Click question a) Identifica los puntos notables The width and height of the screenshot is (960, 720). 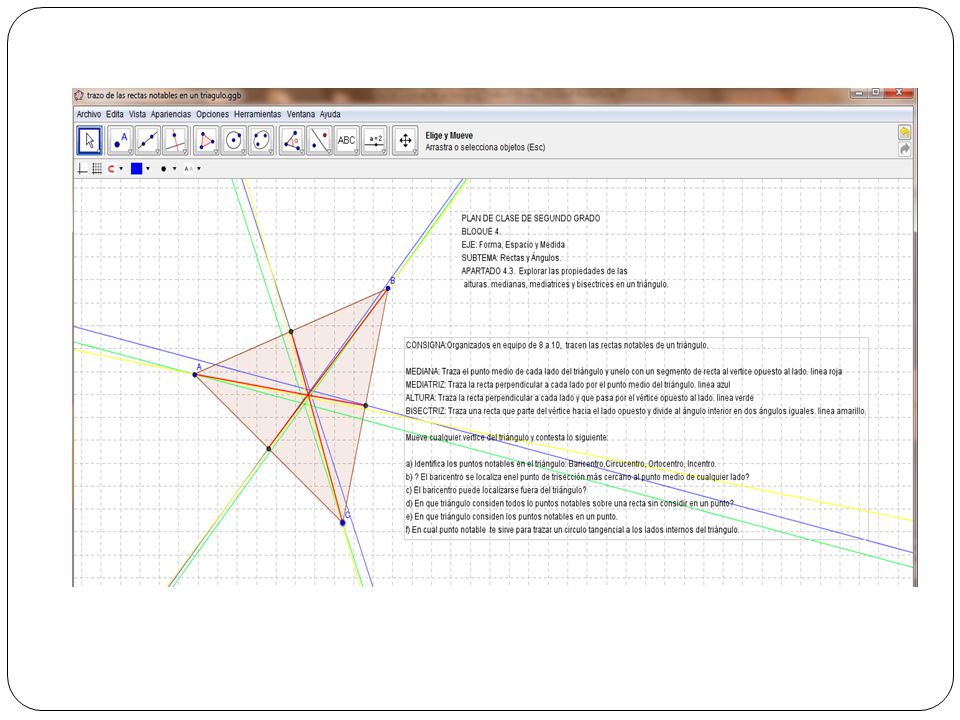pos(560,464)
